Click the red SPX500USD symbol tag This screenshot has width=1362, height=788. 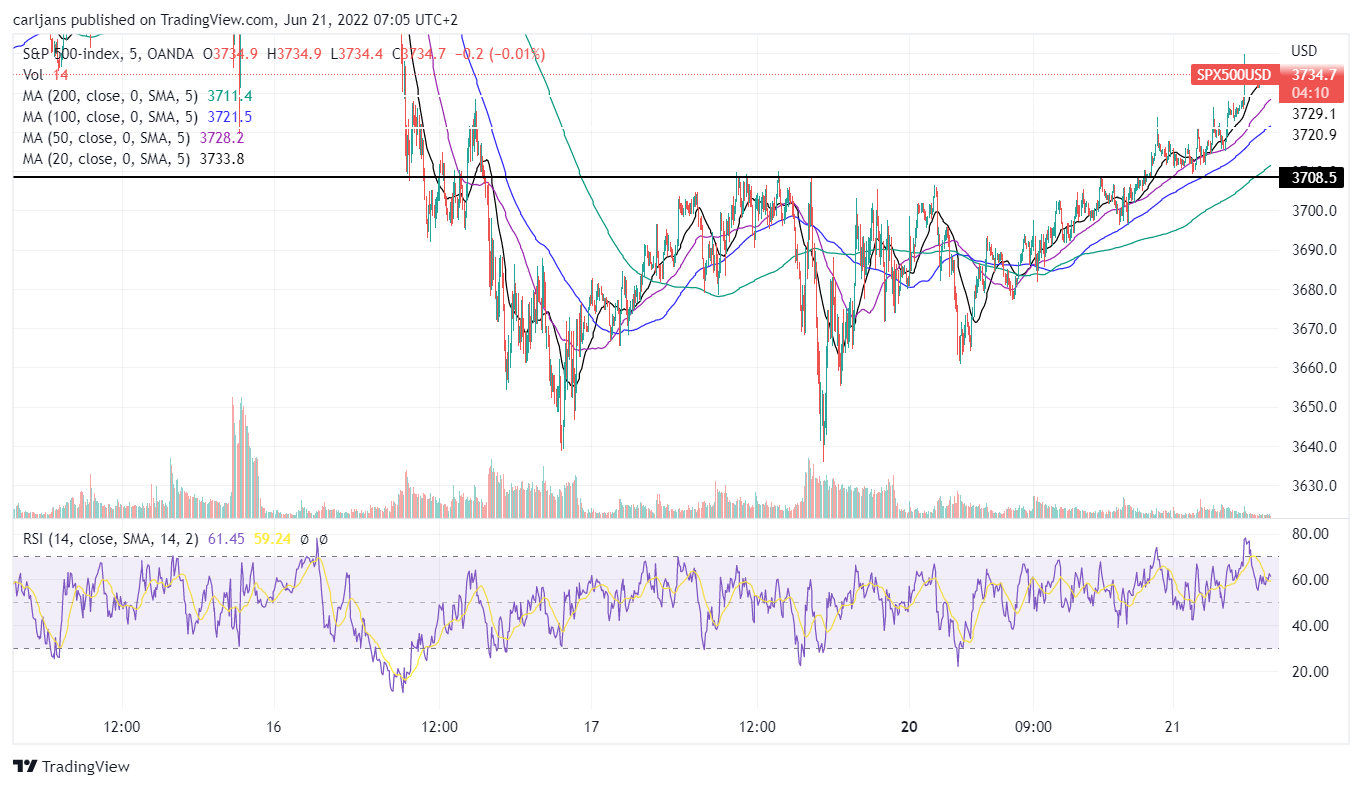click(1235, 75)
